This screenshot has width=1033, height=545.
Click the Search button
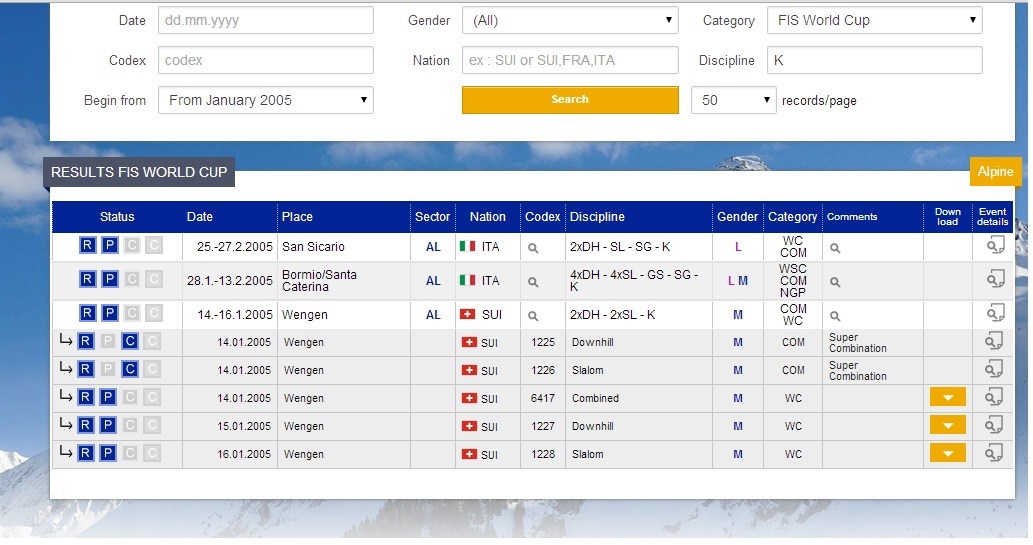click(570, 100)
